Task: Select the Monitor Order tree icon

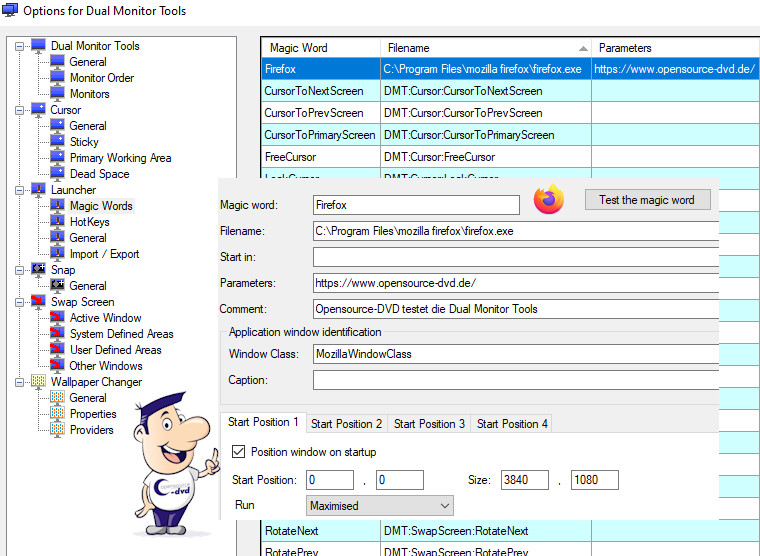Action: click(57, 78)
